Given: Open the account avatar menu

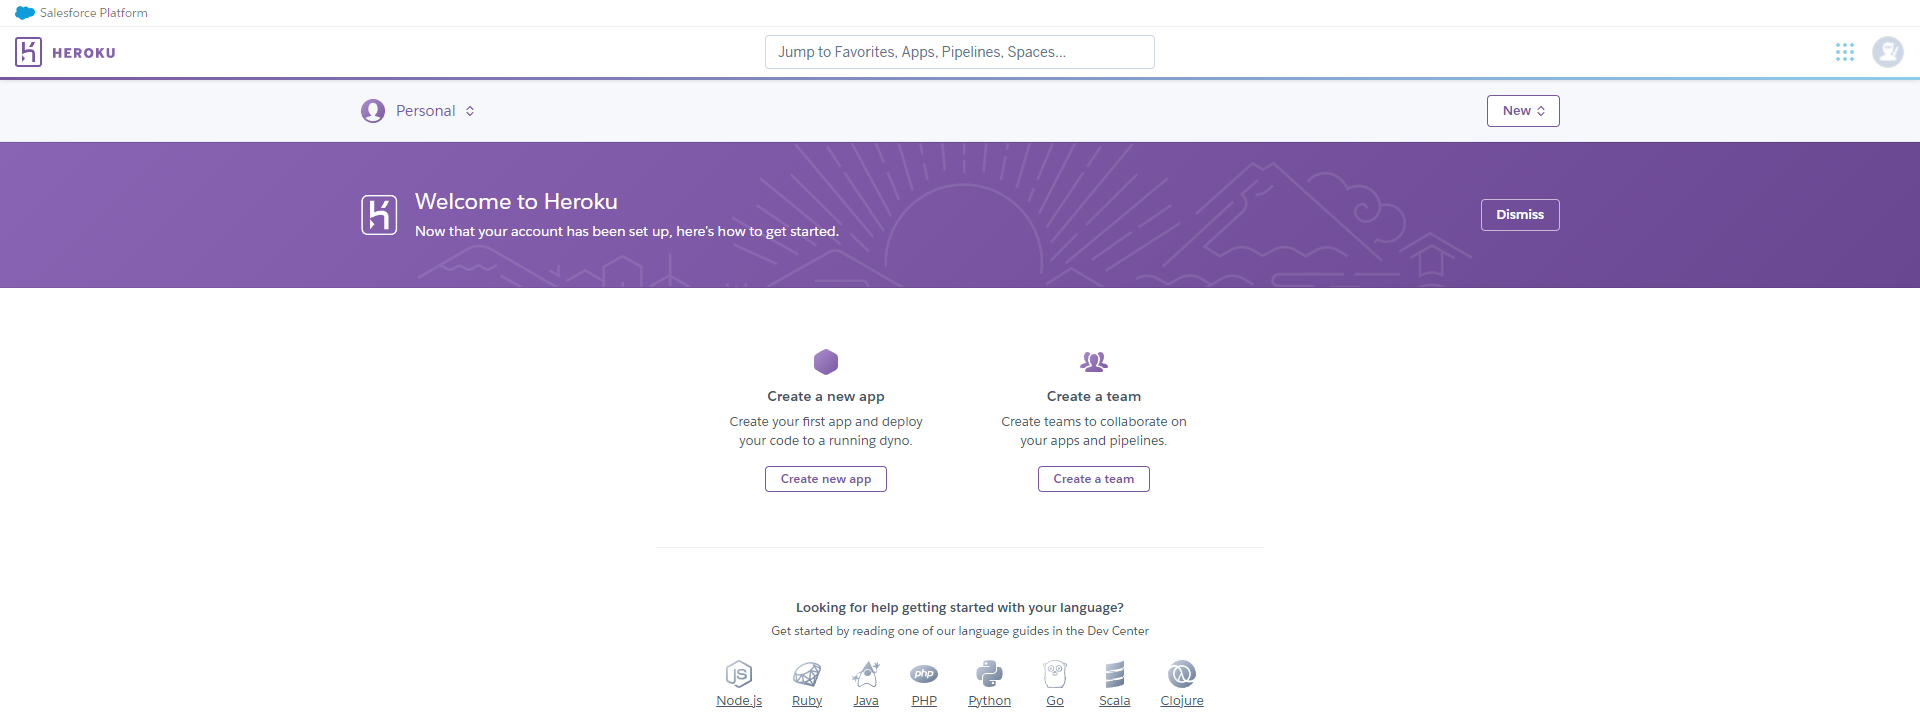Looking at the screenshot, I should click(x=1888, y=52).
